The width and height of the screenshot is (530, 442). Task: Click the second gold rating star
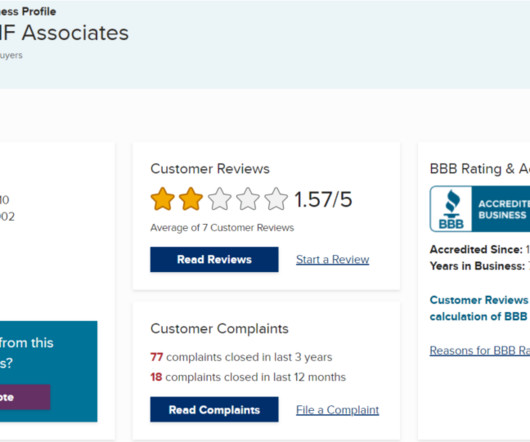click(x=191, y=199)
